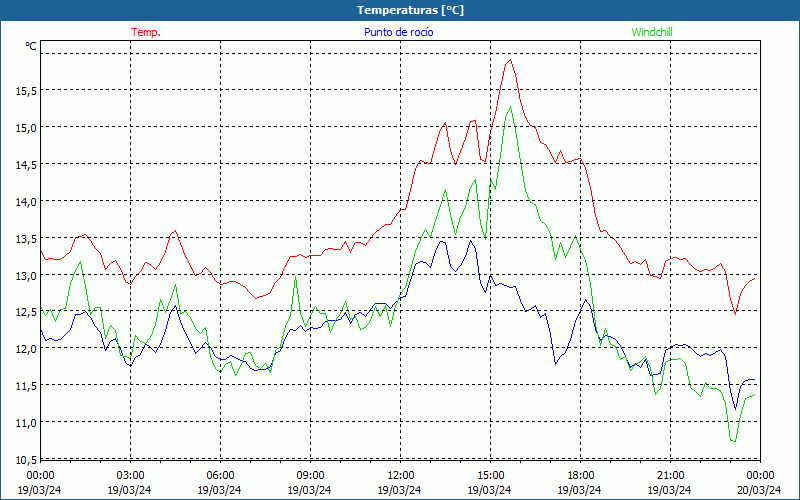Click the 12:00 time axis label

click(x=399, y=476)
